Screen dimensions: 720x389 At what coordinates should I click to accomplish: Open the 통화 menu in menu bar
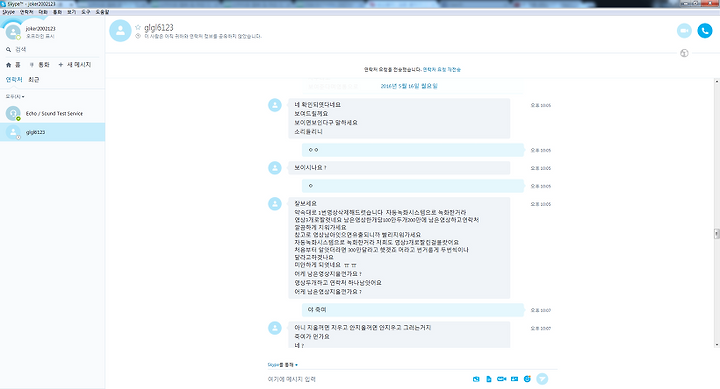tap(57, 12)
